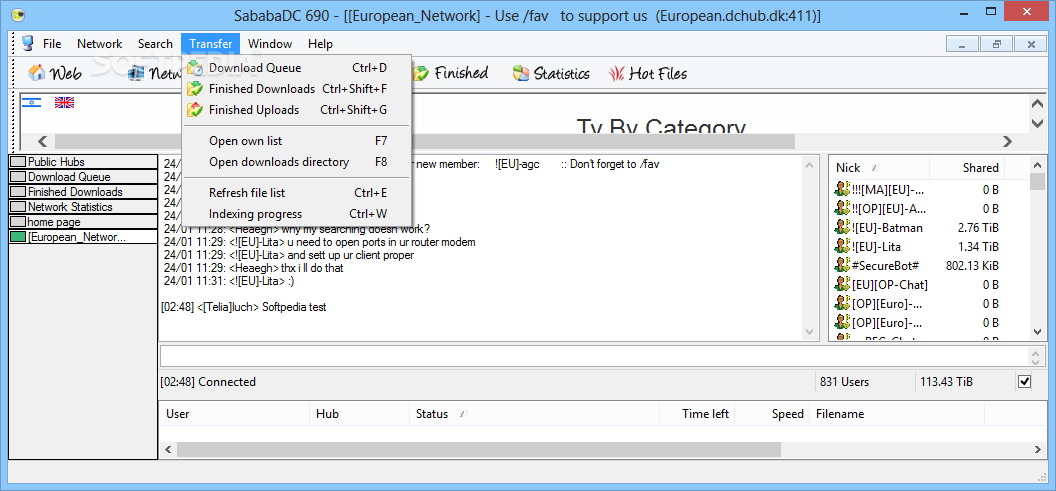The height and width of the screenshot is (491, 1056).
Task: Open the Help menu
Action: [x=321, y=44]
